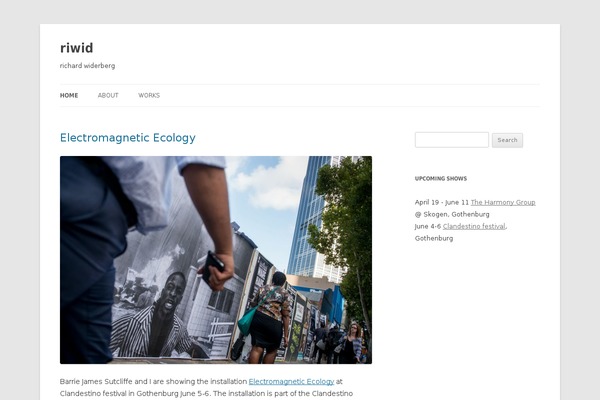Viewport: 600px width, 400px height.
Task: Click the 'April 19 - June 11' date text
Action: coord(442,202)
